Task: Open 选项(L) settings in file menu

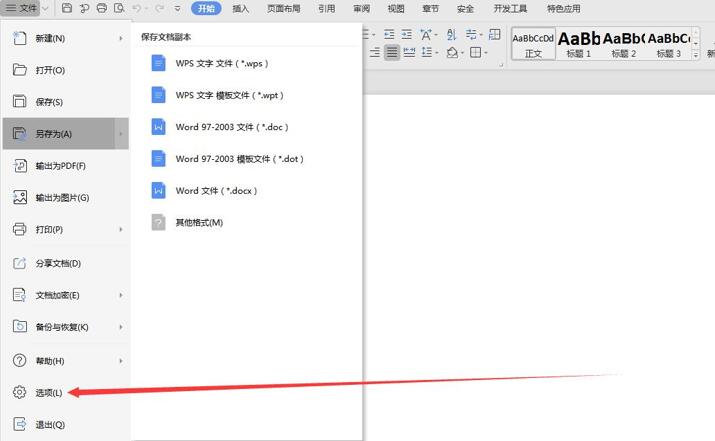Action: click(66, 392)
